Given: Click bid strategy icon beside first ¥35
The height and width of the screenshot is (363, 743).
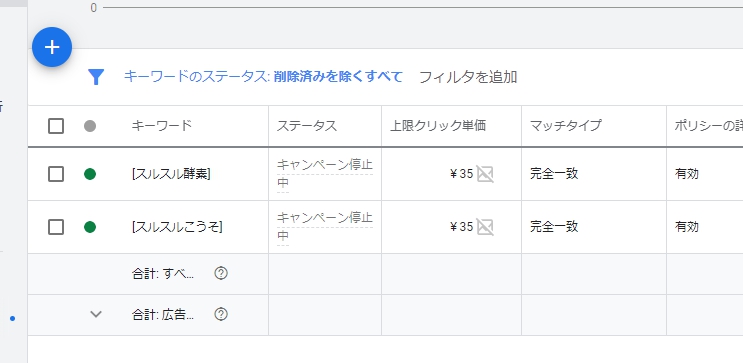Looking at the screenshot, I should [485, 174].
